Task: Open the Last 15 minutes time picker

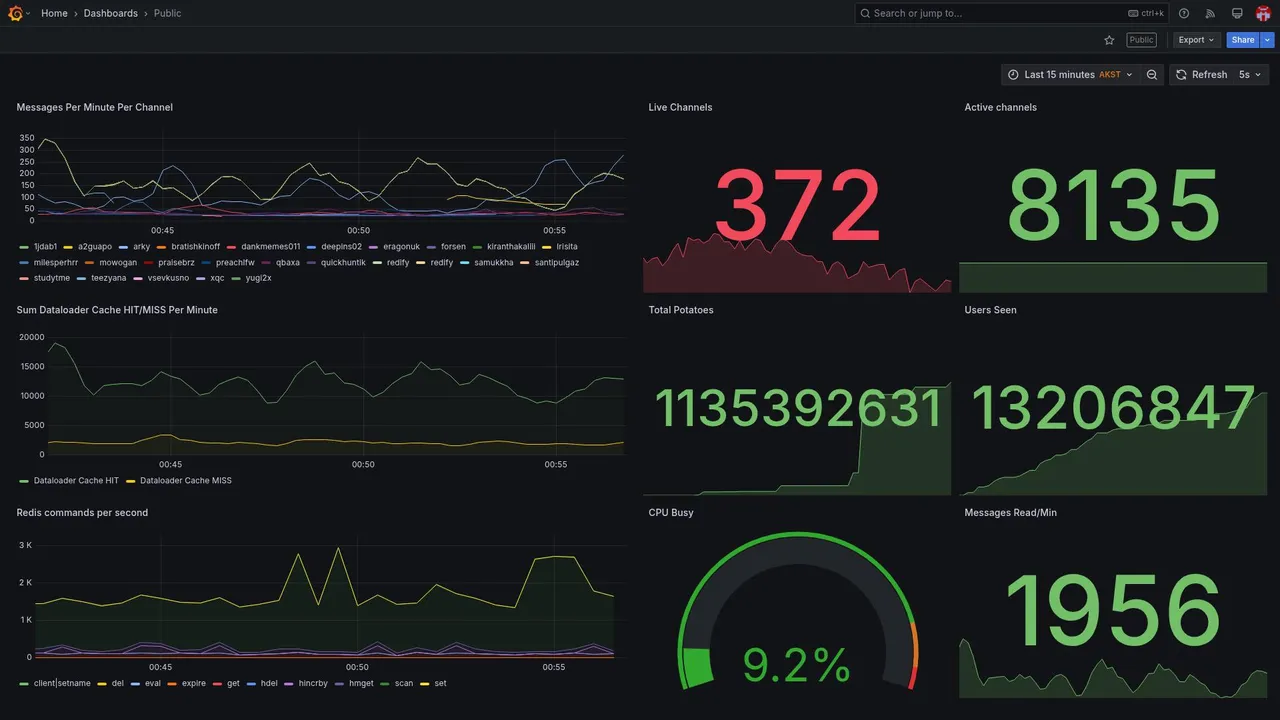Action: pos(1070,75)
